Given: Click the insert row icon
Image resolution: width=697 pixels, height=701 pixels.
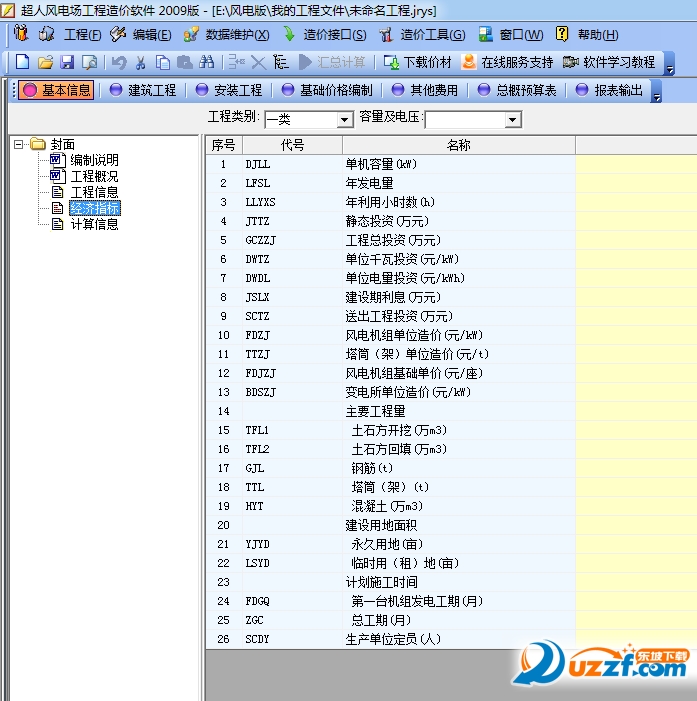Looking at the screenshot, I should 237,62.
